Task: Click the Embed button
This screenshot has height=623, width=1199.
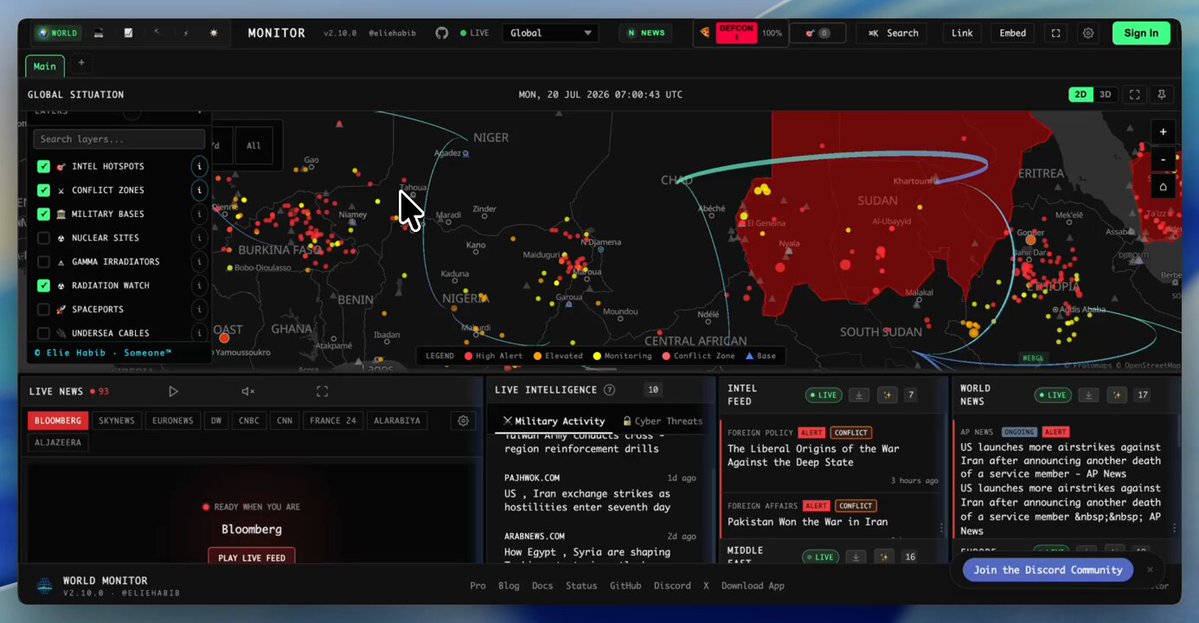Action: point(1012,33)
